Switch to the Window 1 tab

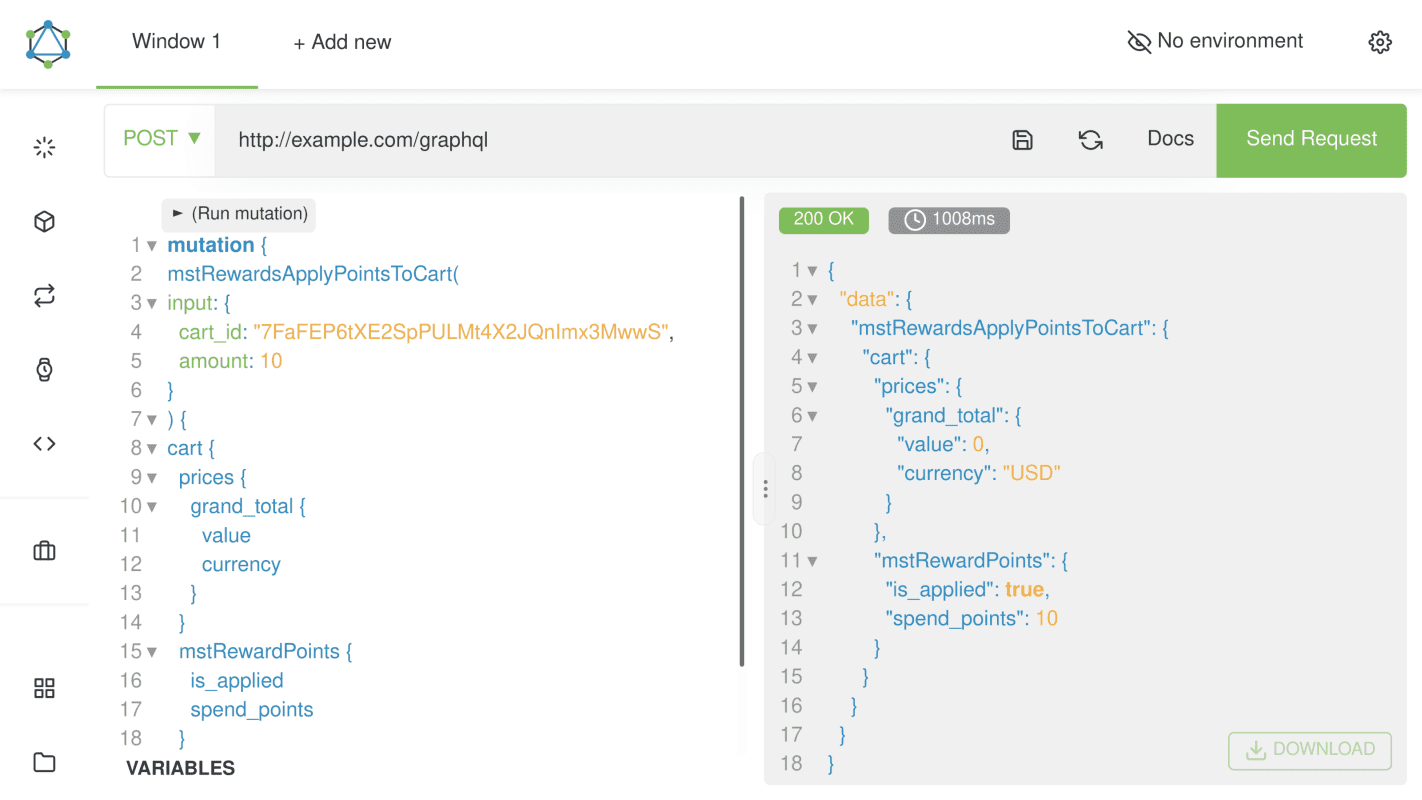tap(176, 41)
